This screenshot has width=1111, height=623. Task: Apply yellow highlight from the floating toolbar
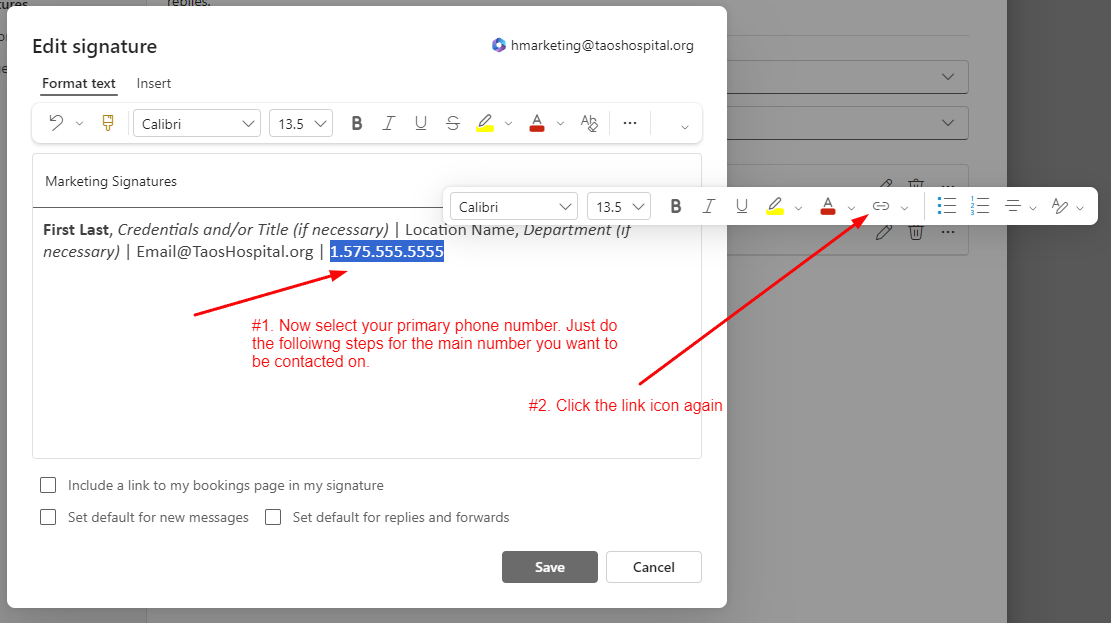click(x=775, y=206)
